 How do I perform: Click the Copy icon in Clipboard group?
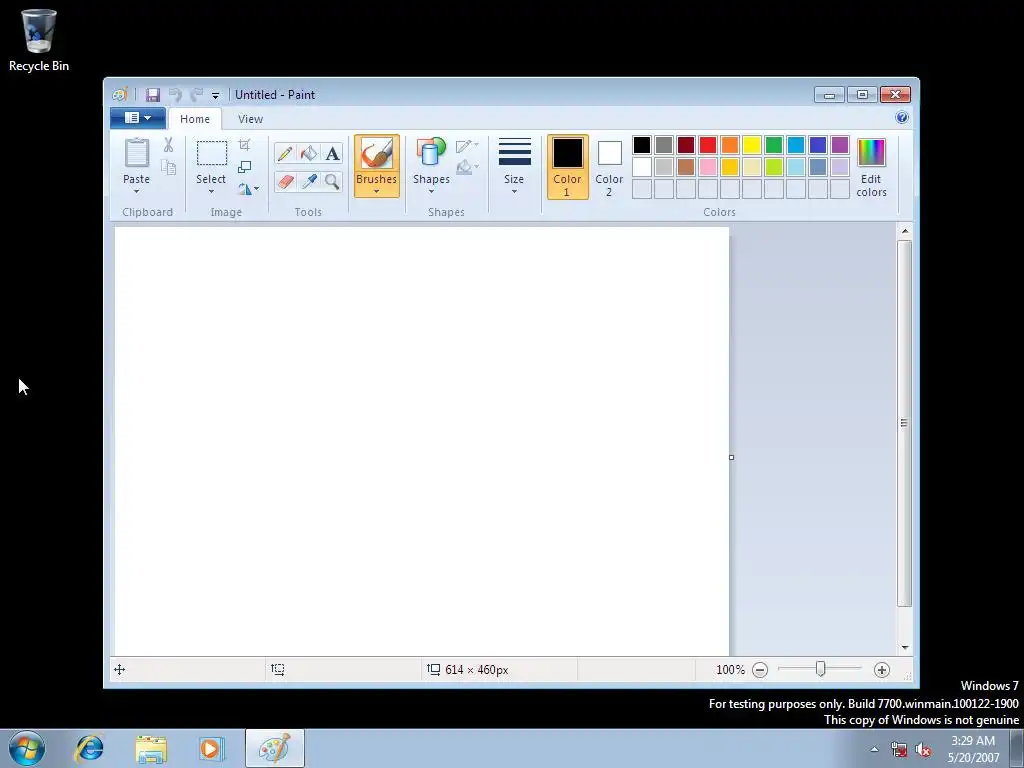pyautogui.click(x=168, y=167)
